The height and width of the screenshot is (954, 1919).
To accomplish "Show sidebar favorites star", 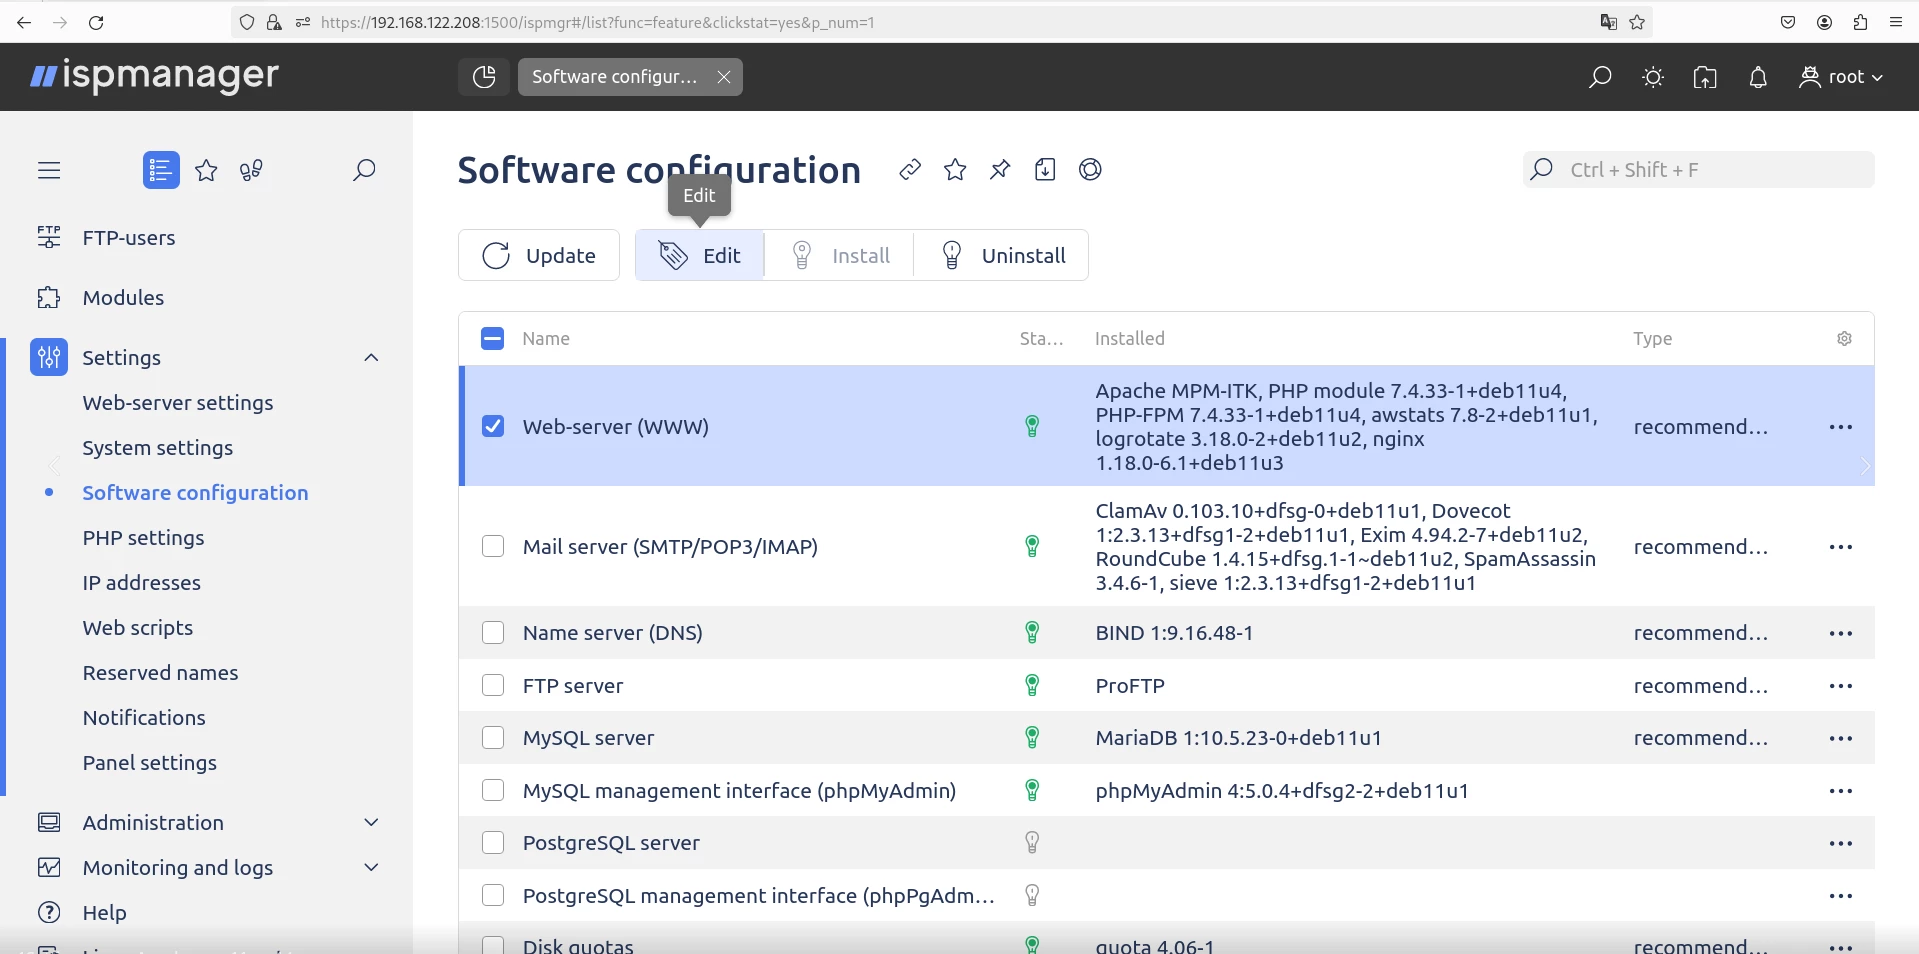I will (206, 171).
